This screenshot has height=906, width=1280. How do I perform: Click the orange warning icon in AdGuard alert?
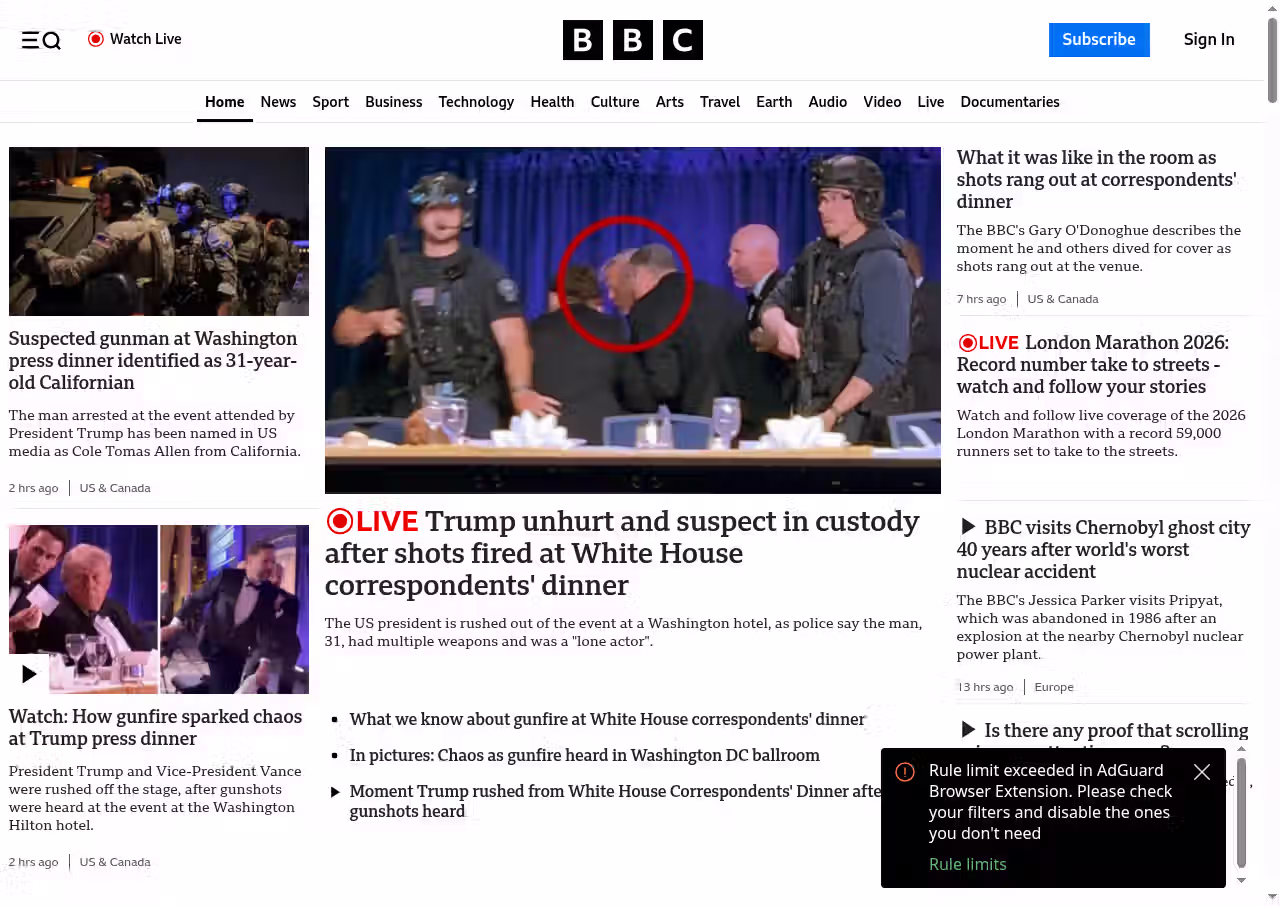[905, 772]
